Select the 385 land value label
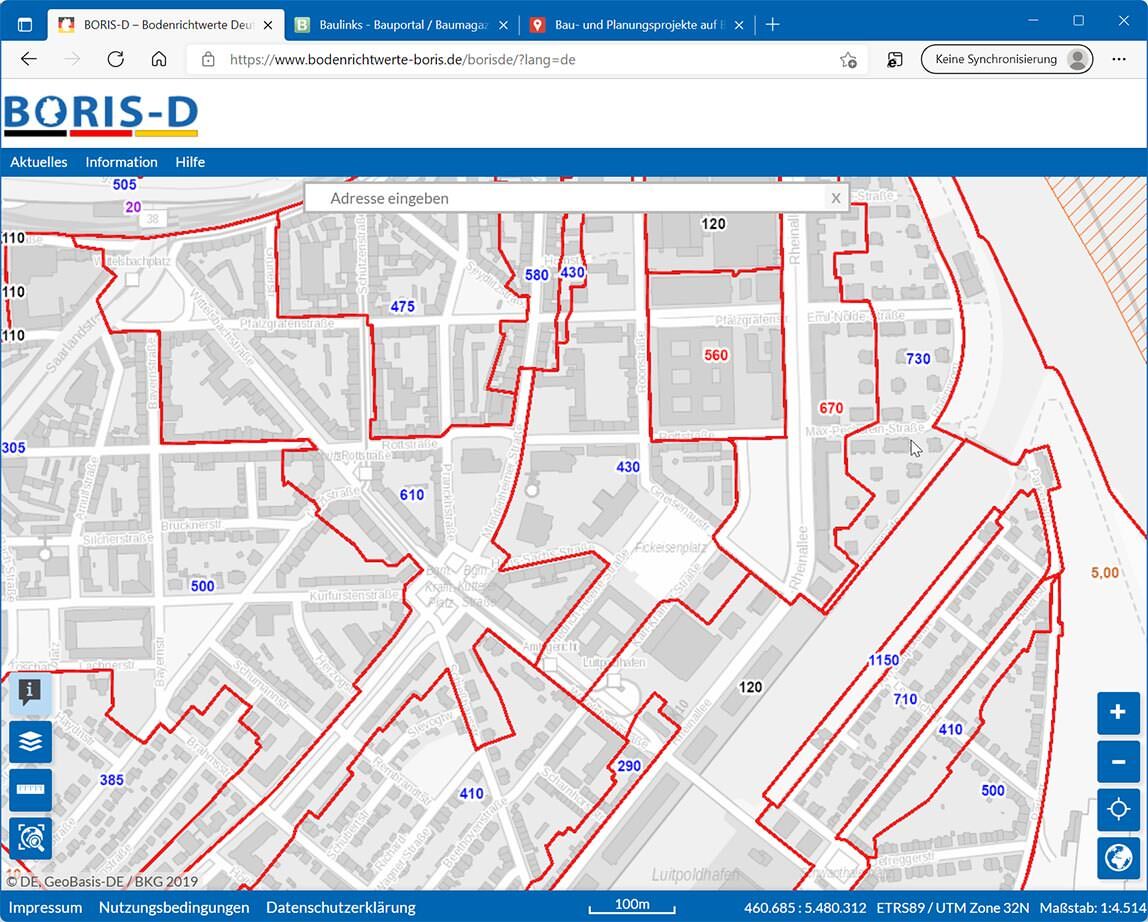The height and width of the screenshot is (922, 1148). coord(111,780)
